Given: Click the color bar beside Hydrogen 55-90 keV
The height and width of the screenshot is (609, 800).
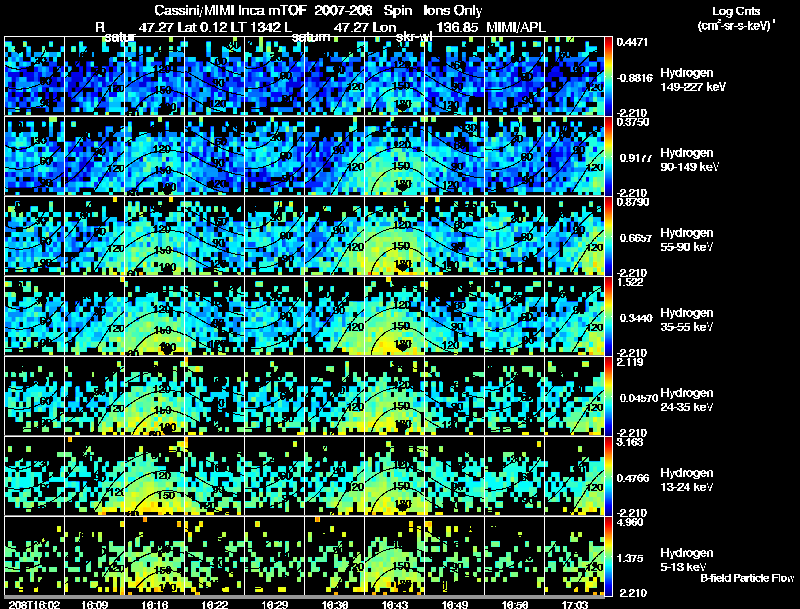Looking at the screenshot, I should coord(608,236).
